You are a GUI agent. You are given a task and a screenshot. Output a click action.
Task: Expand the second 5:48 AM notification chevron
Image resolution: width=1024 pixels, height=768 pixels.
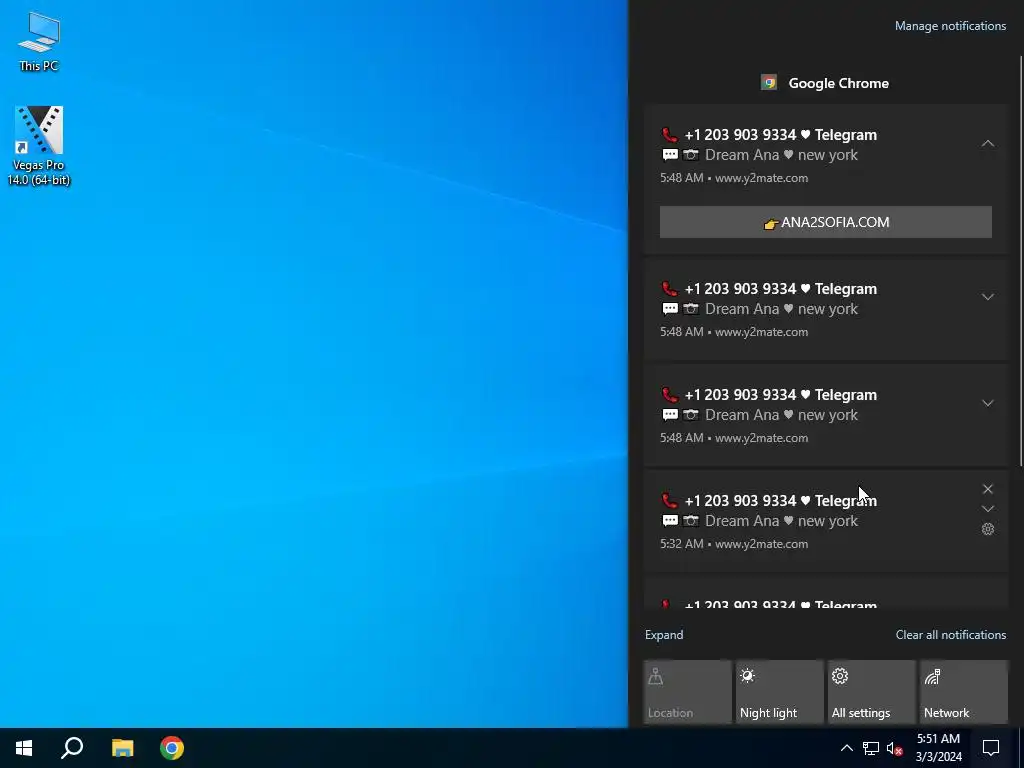[x=987, y=296]
